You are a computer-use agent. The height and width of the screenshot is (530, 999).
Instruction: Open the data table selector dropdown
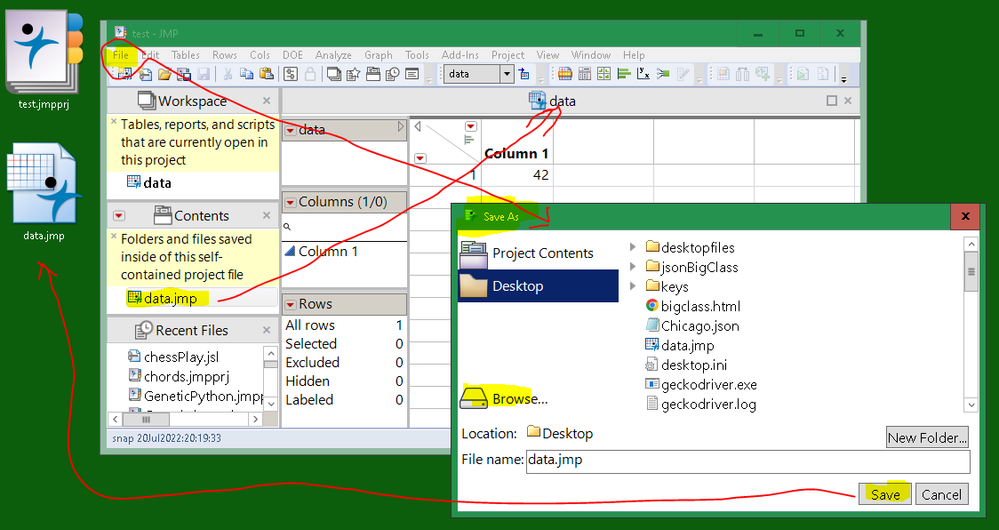[507, 74]
